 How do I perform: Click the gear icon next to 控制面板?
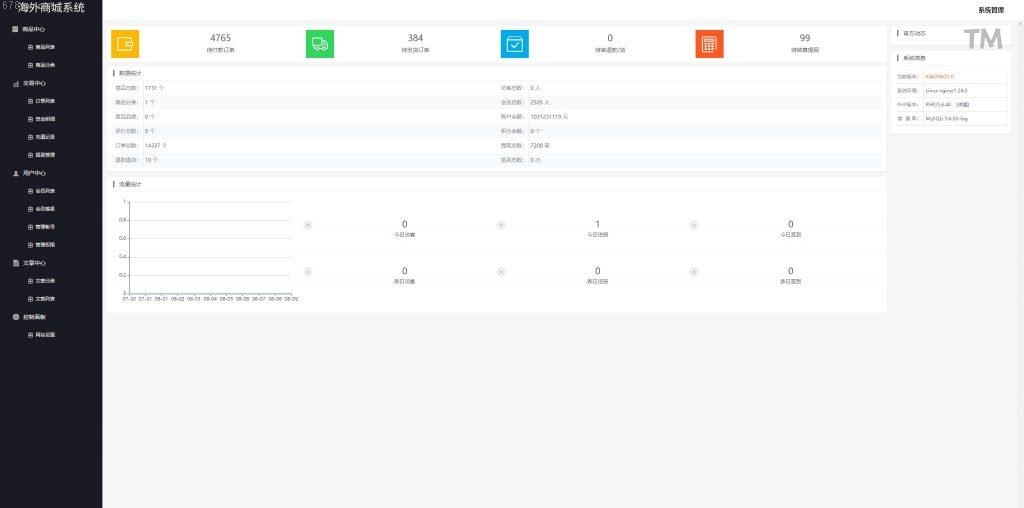pyautogui.click(x=16, y=317)
